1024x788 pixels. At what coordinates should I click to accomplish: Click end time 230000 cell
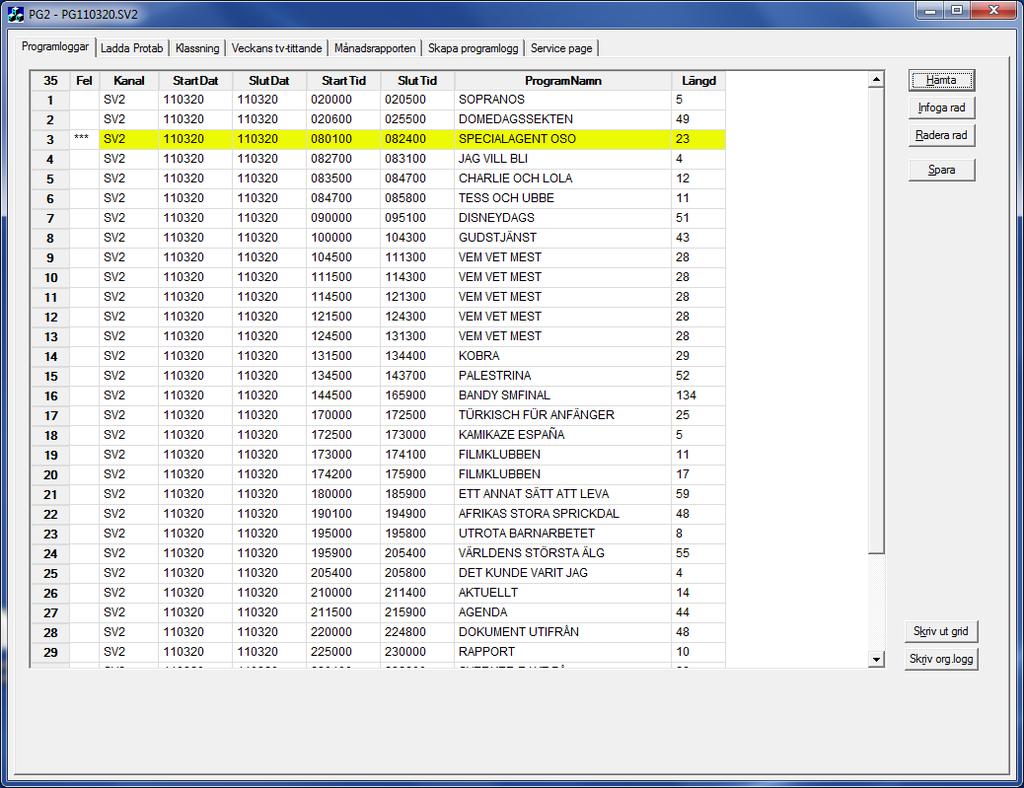click(x=417, y=652)
